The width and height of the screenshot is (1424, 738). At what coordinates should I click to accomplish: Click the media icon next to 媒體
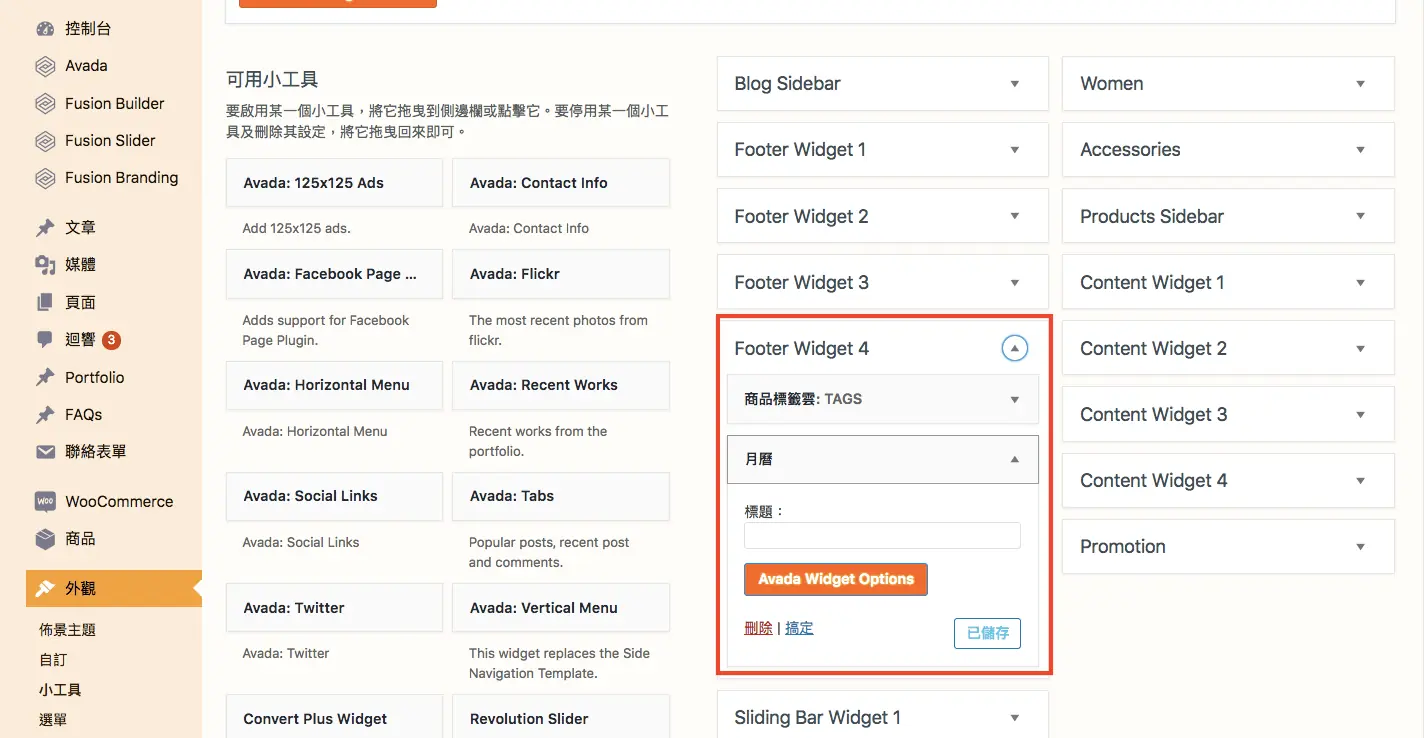pos(45,265)
